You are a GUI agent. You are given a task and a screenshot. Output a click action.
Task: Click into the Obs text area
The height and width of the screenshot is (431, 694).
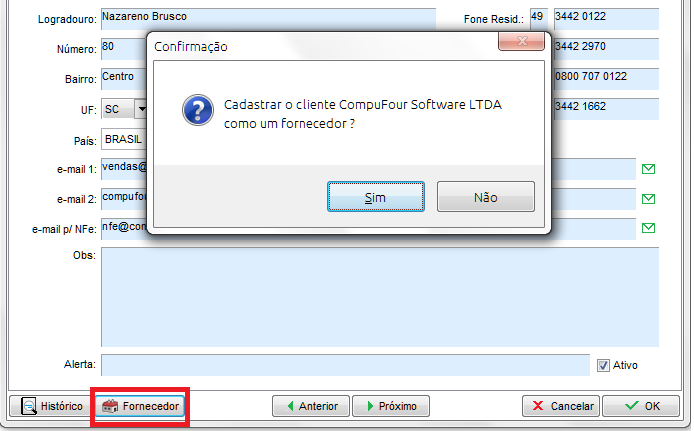[x=380, y=297]
